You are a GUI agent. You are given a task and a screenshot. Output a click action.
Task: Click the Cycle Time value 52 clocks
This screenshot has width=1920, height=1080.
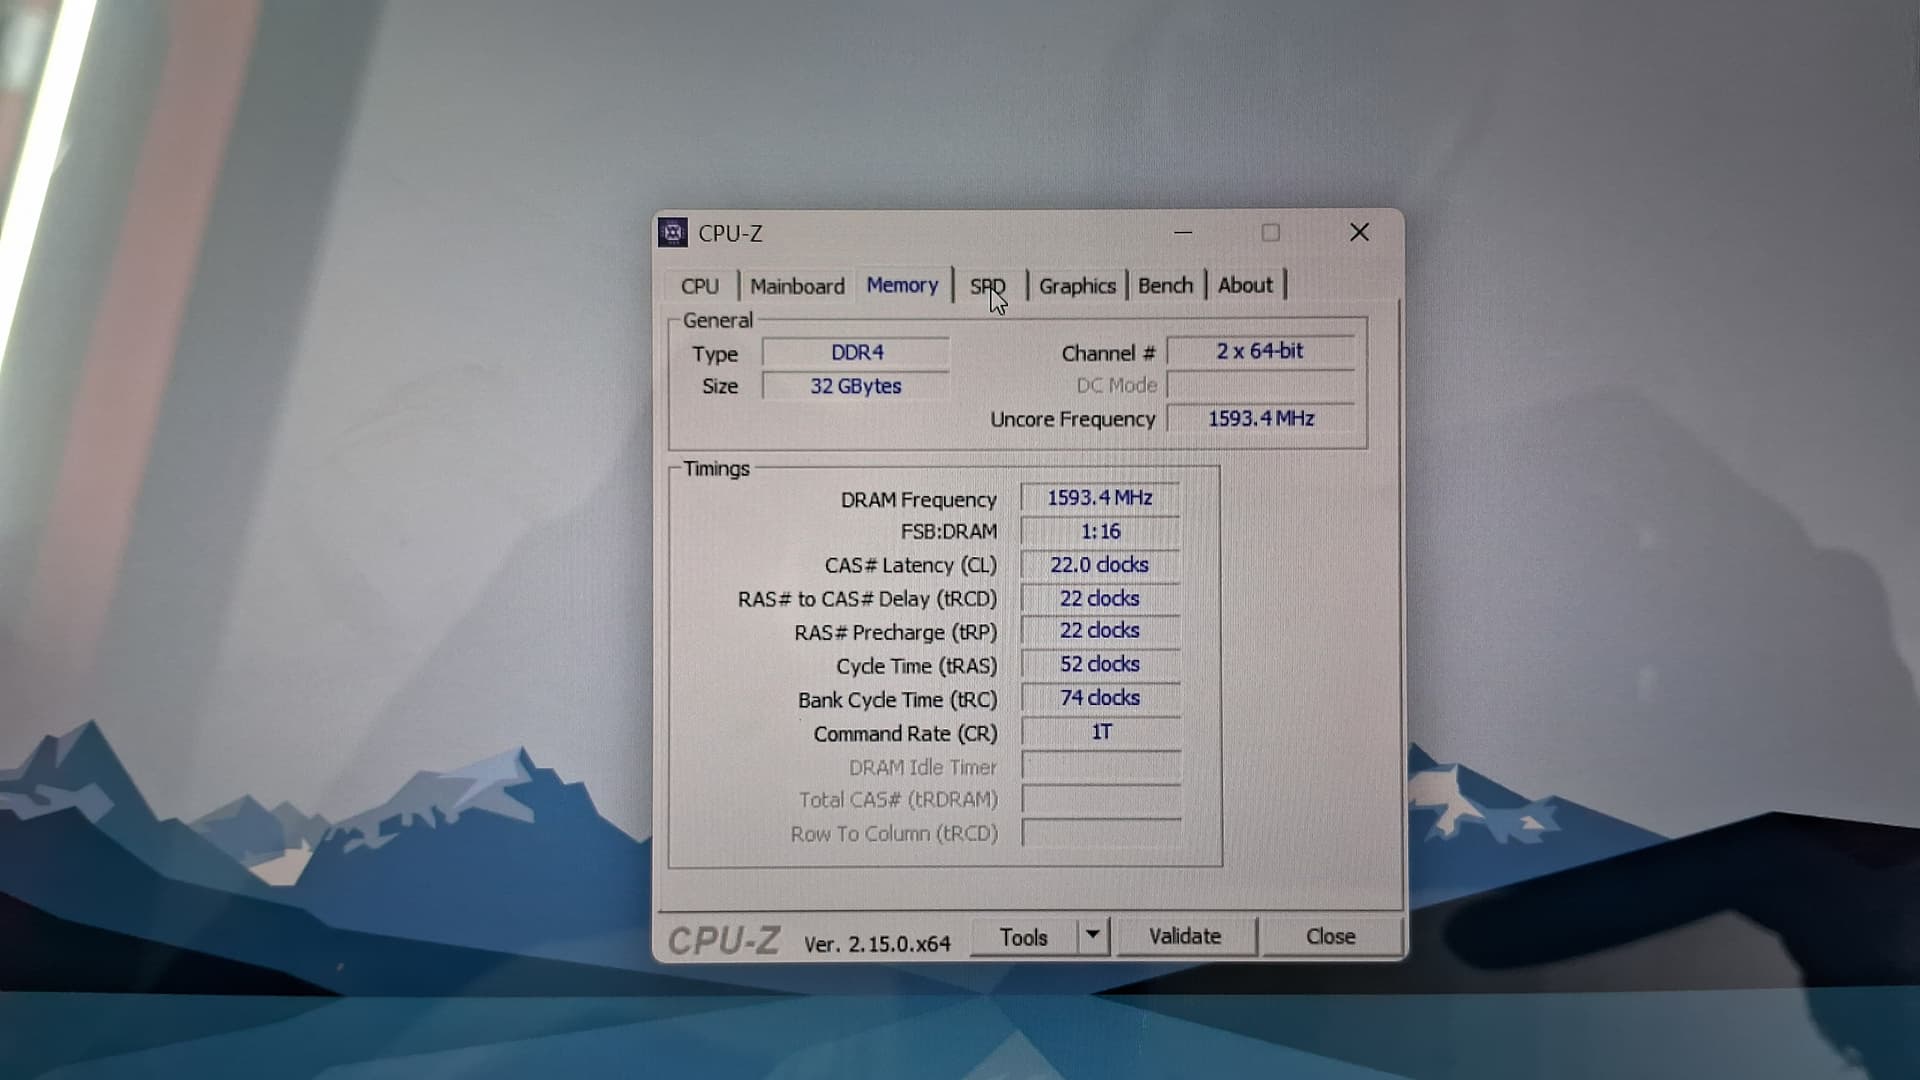click(1100, 664)
